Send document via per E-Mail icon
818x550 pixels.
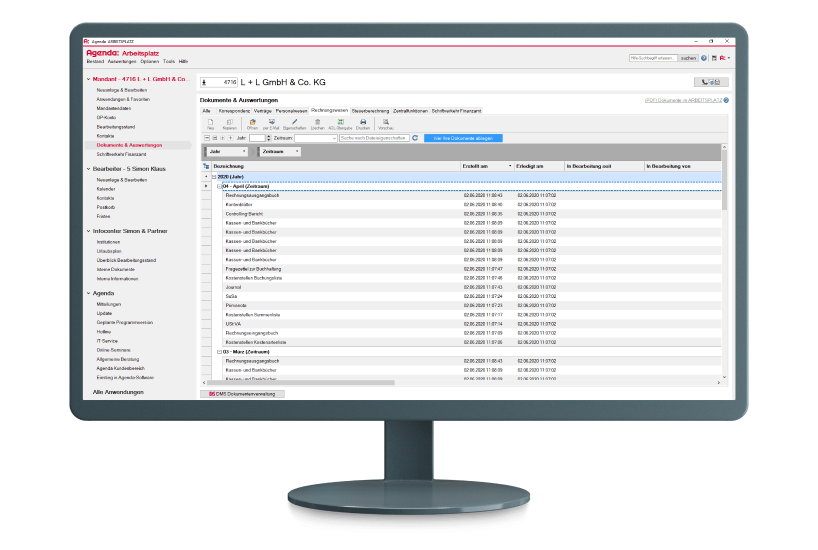[x=271, y=122]
